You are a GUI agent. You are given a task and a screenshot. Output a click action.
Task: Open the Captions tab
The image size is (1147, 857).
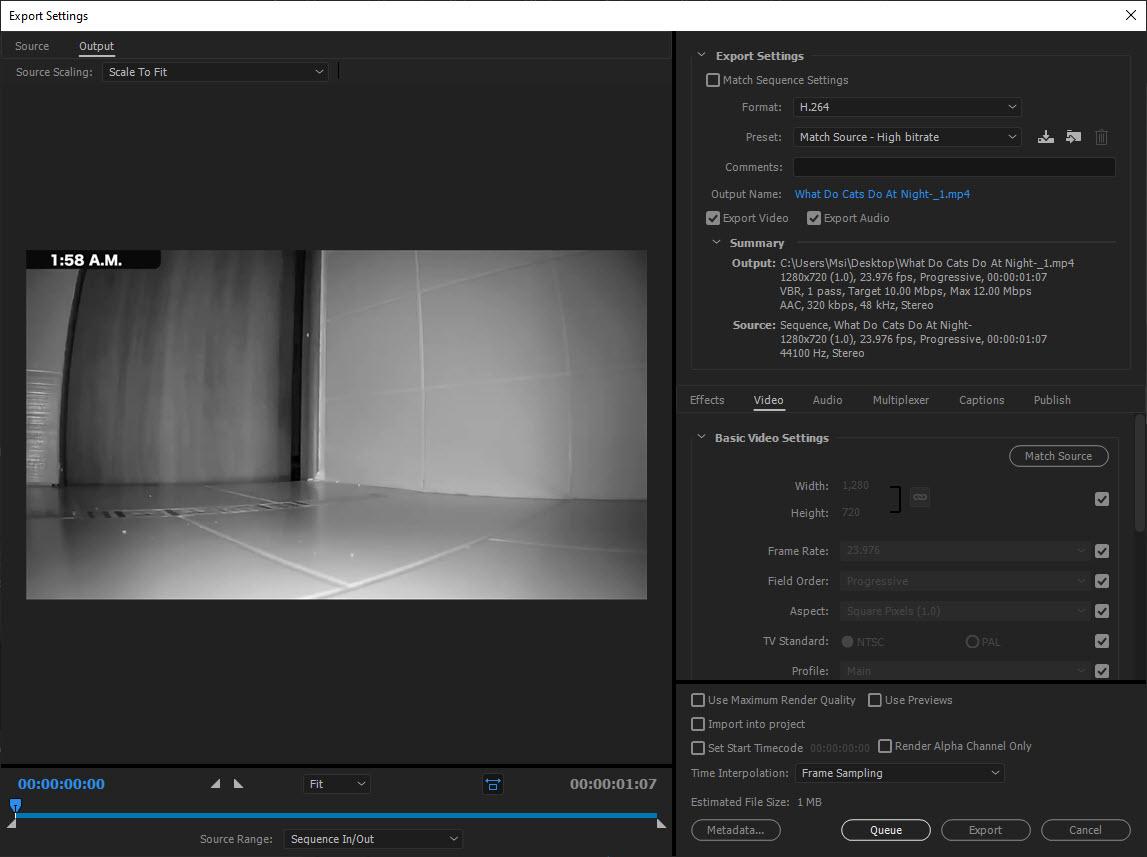pyautogui.click(x=982, y=400)
